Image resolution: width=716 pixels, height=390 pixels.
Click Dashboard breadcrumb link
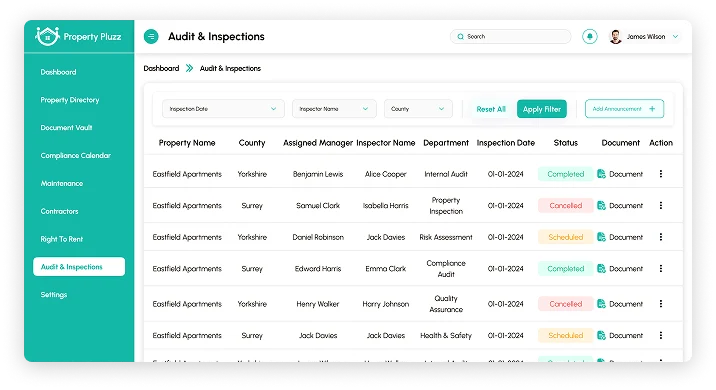tap(161, 69)
